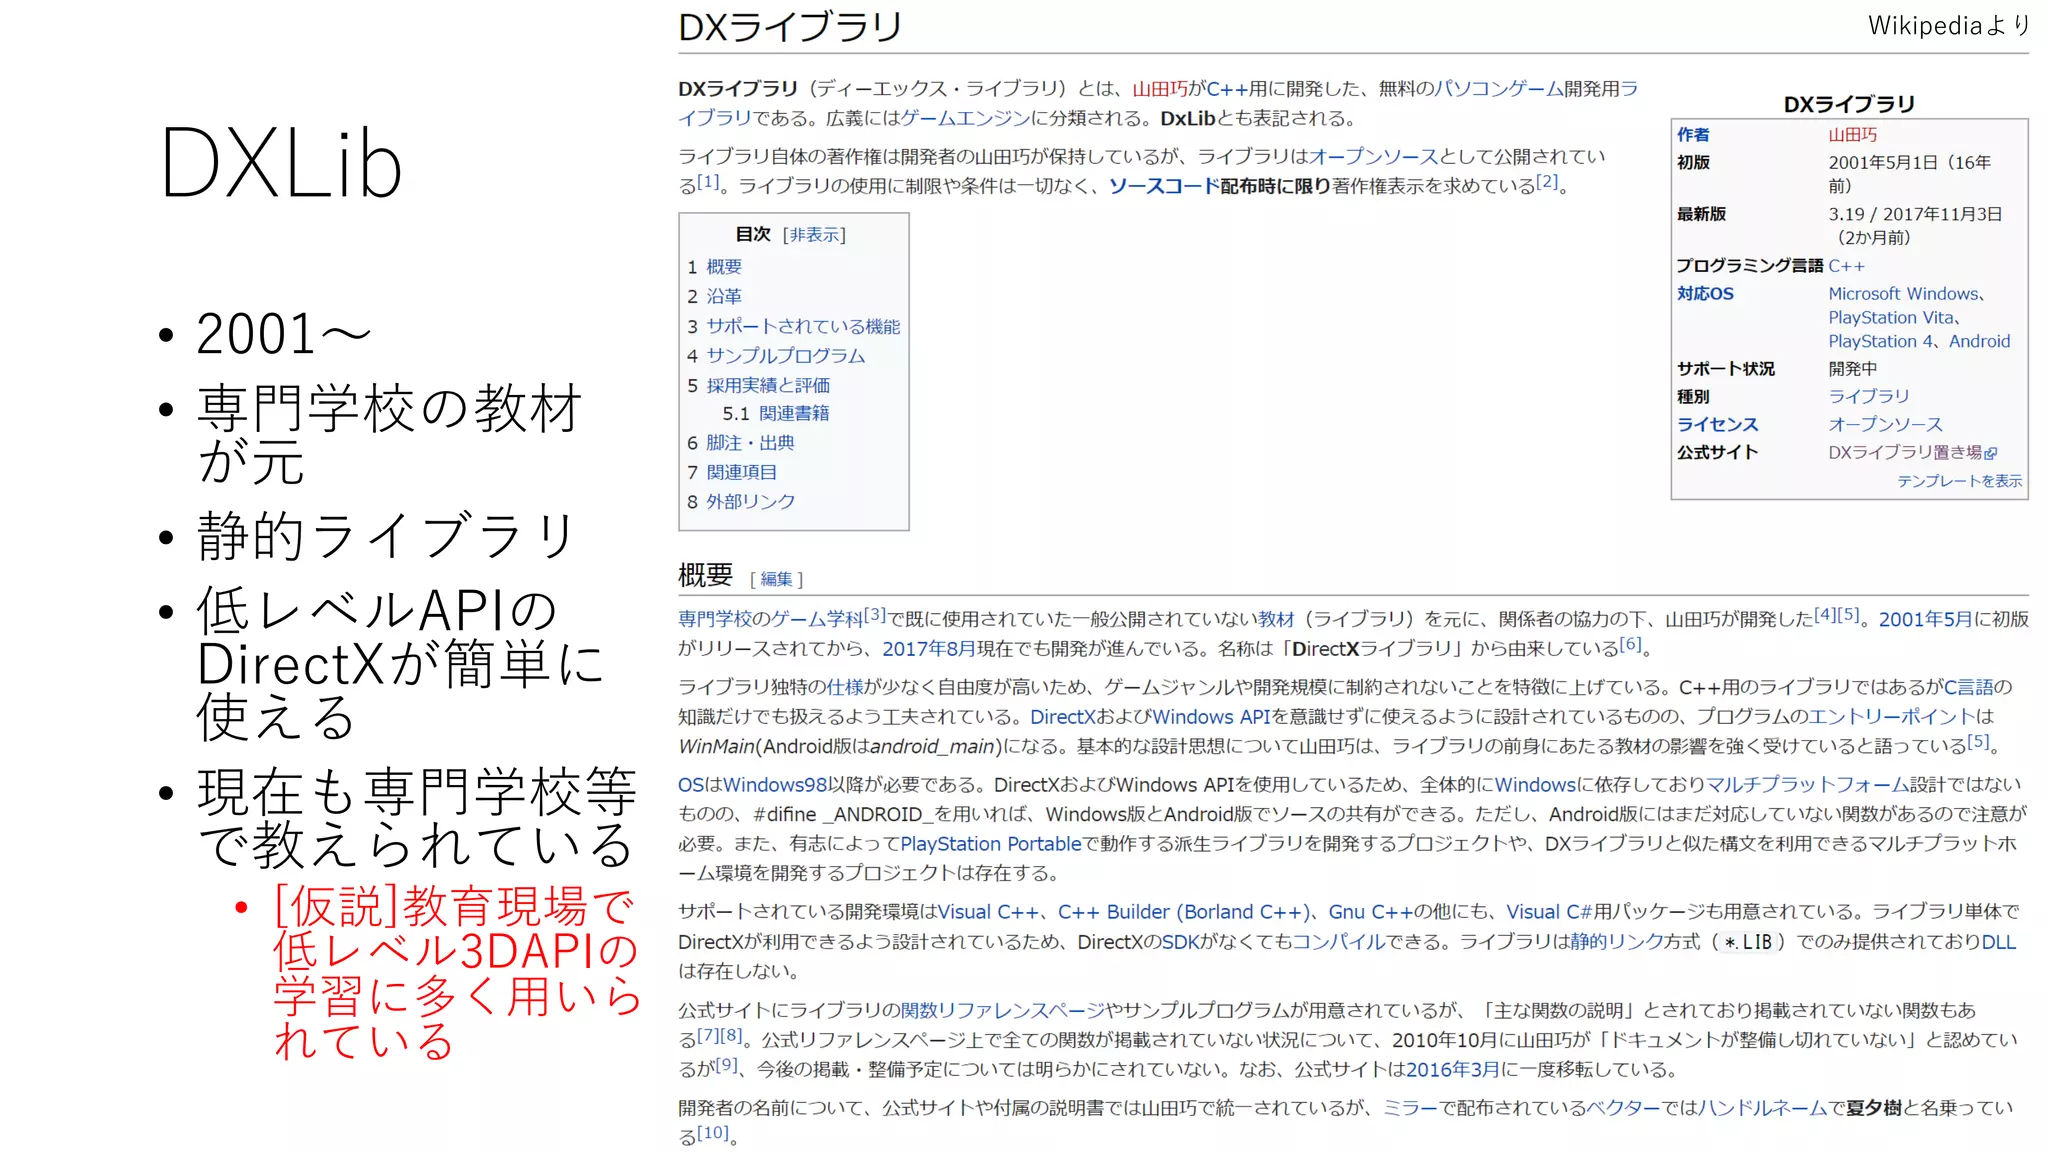This screenshot has width=2048, height=1152.
Task: Open マルチプラットフォーム link
Action: coord(1807,785)
